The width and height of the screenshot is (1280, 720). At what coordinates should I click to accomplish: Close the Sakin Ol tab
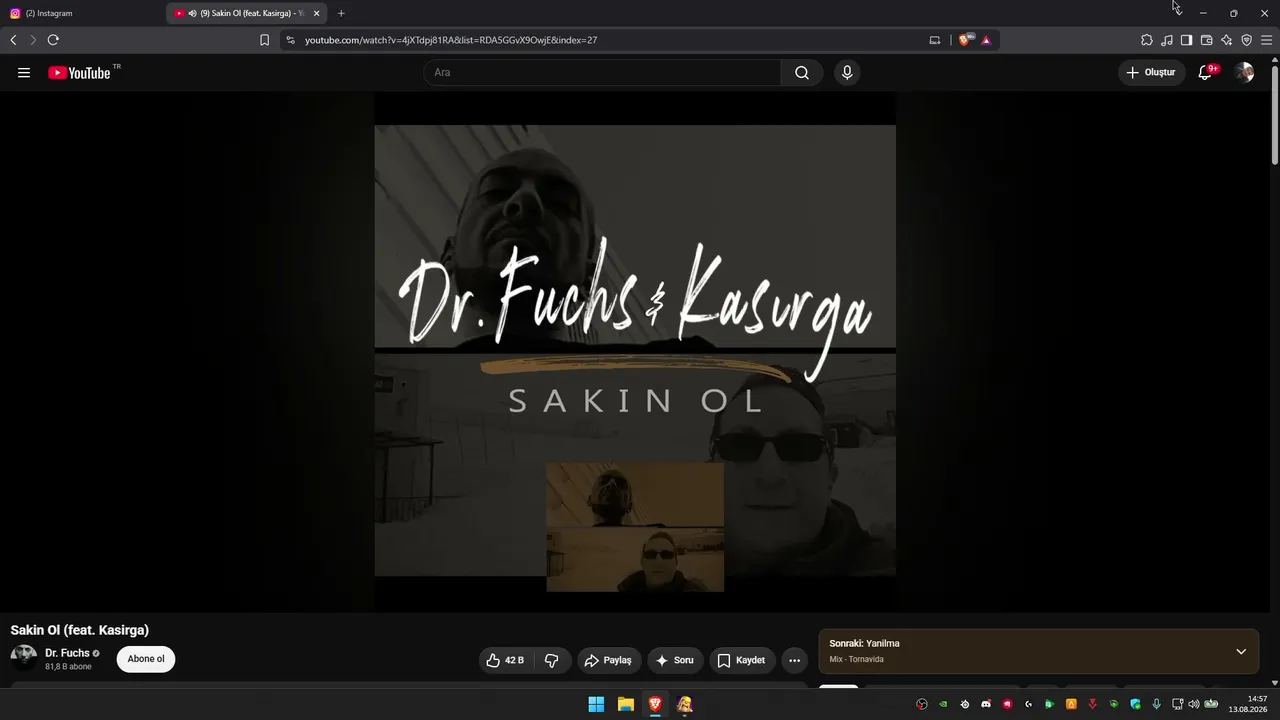(317, 13)
